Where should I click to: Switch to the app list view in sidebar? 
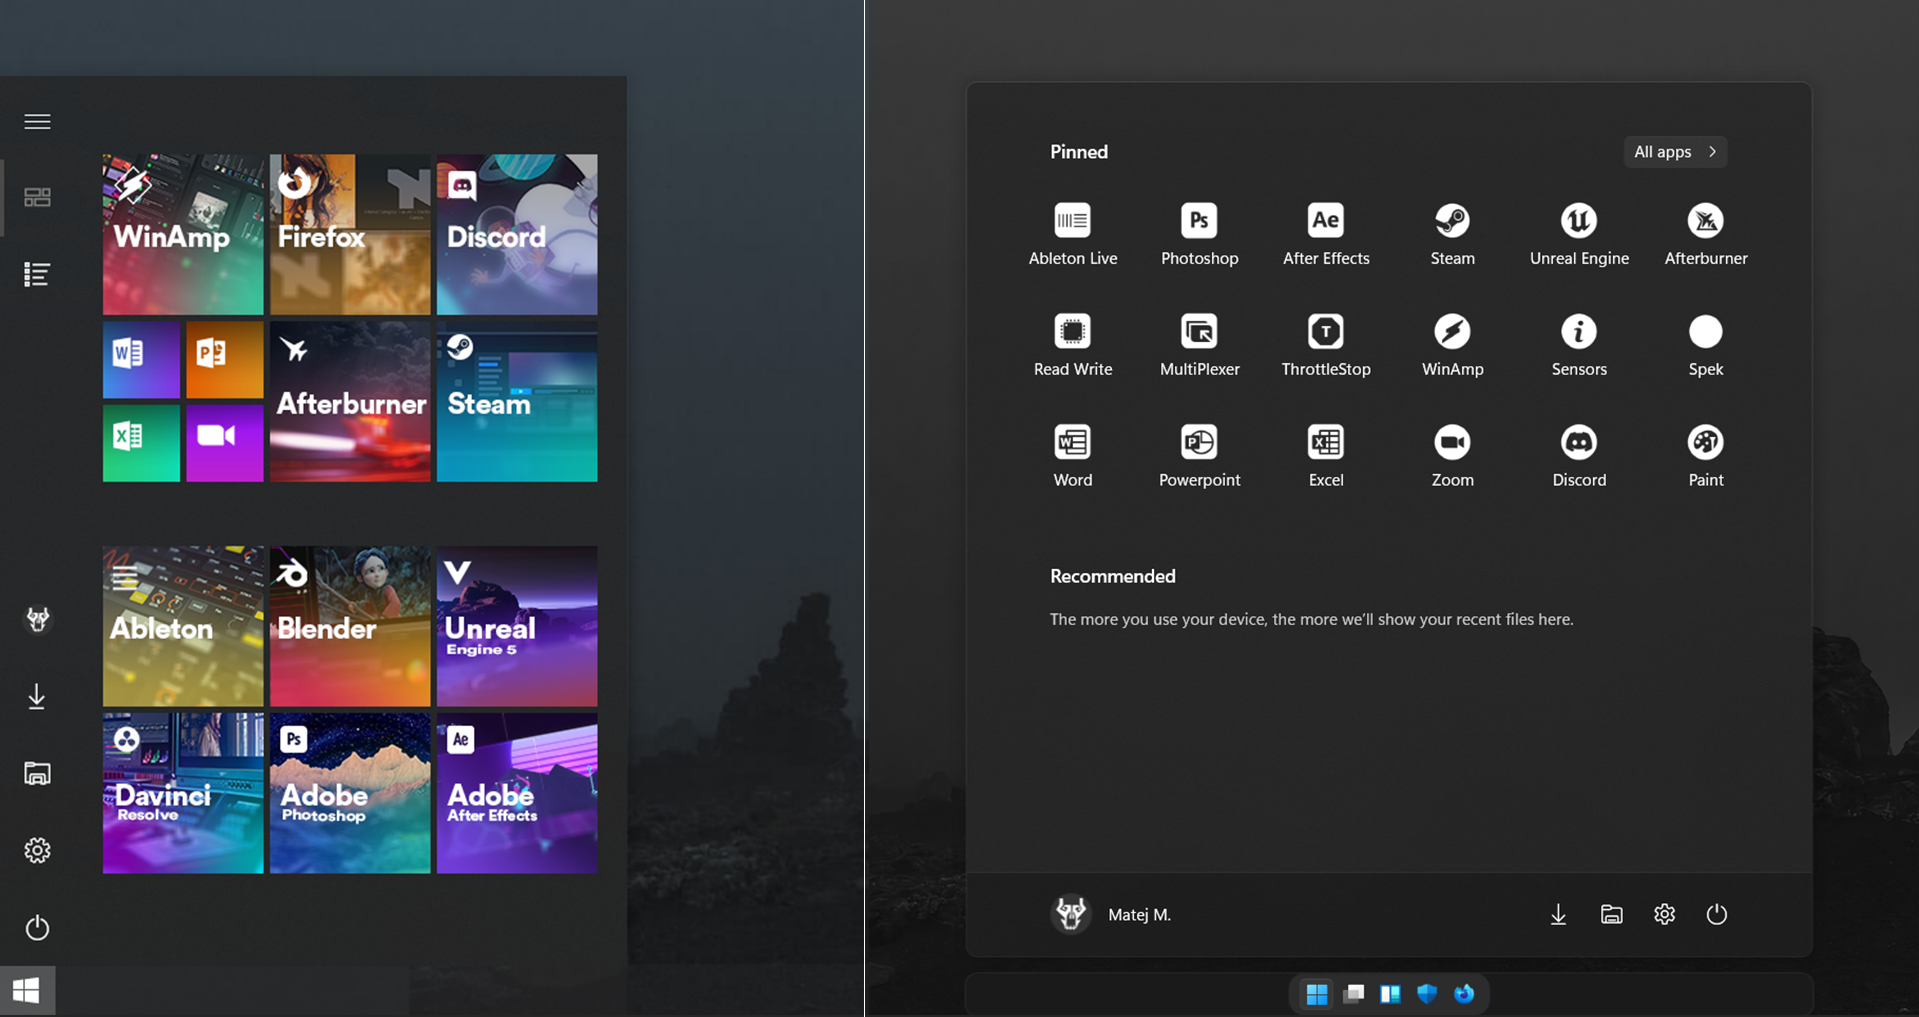(x=37, y=273)
